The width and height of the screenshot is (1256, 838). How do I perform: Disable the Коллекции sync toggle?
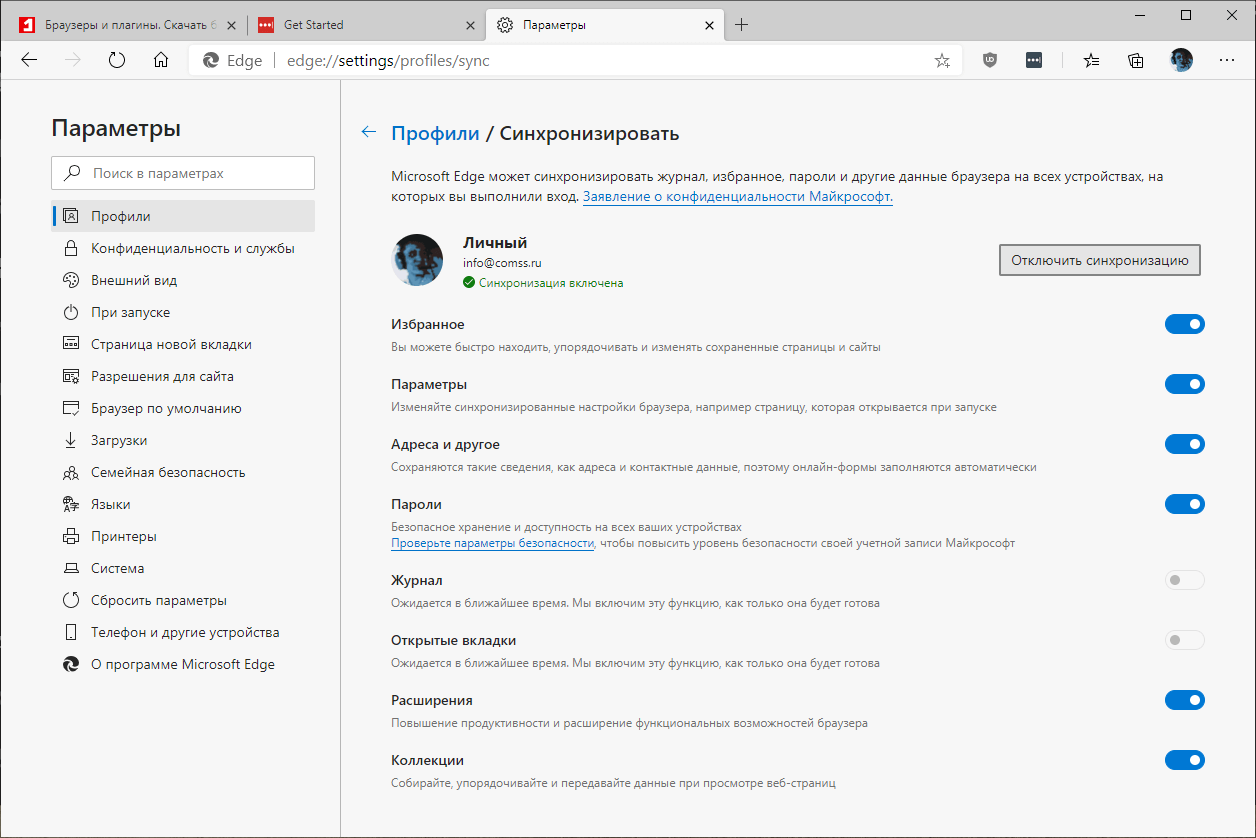[x=1184, y=760]
